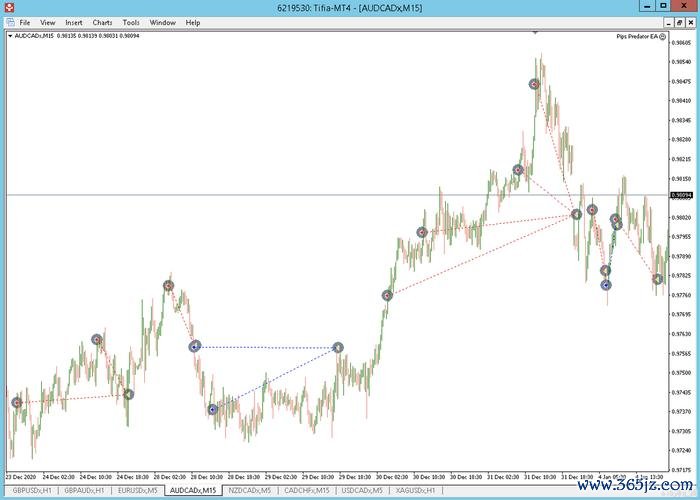This screenshot has width=700, height=500.
Task: Click the Pips Predator EA smiley icon
Action: [662, 37]
